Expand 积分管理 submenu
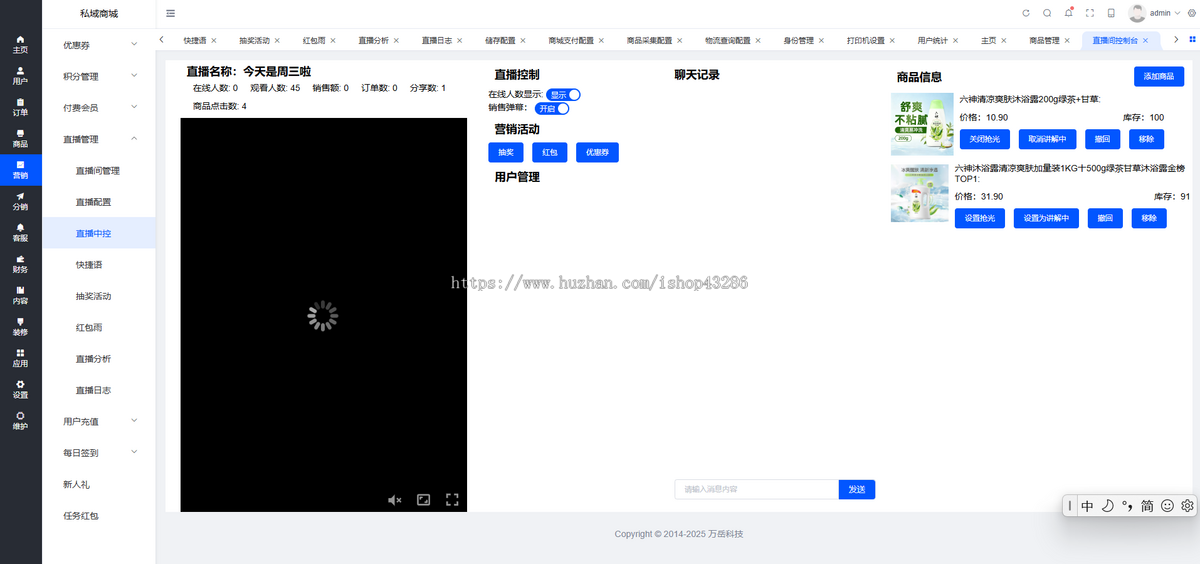The image size is (1200, 564). pyautogui.click(x=99, y=76)
